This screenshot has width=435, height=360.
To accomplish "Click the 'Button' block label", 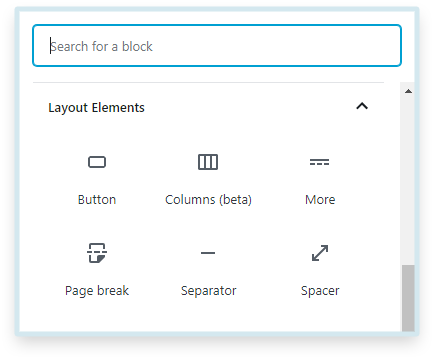I will [97, 200].
